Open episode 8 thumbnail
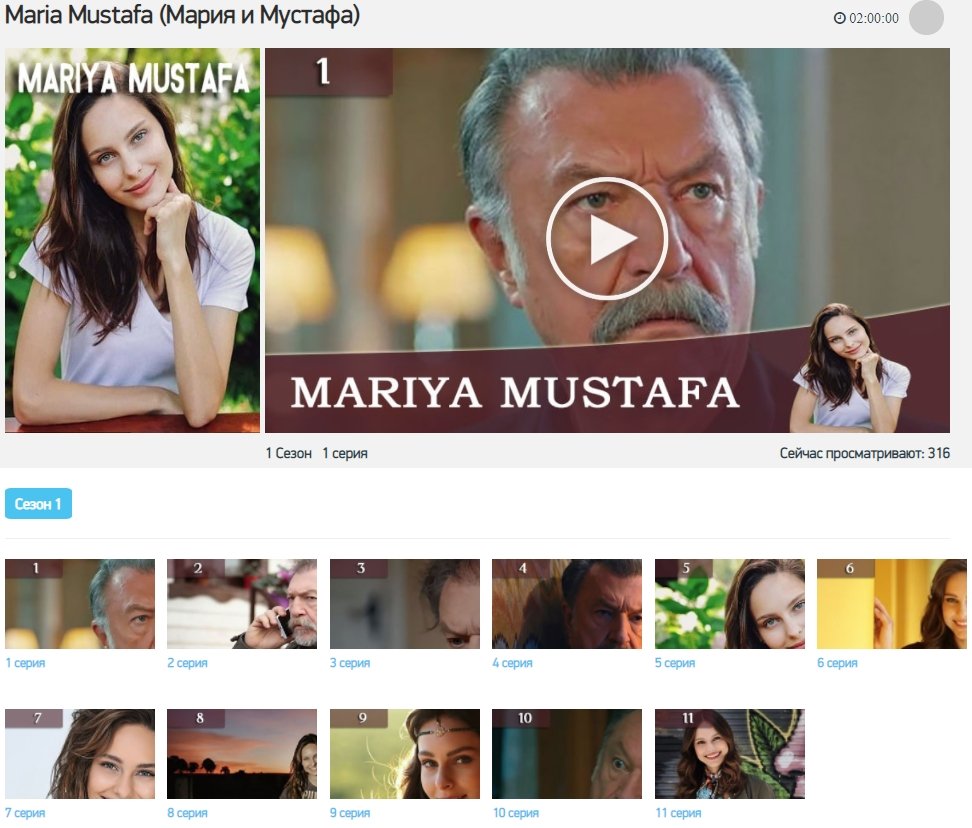972x828 pixels. click(242, 754)
